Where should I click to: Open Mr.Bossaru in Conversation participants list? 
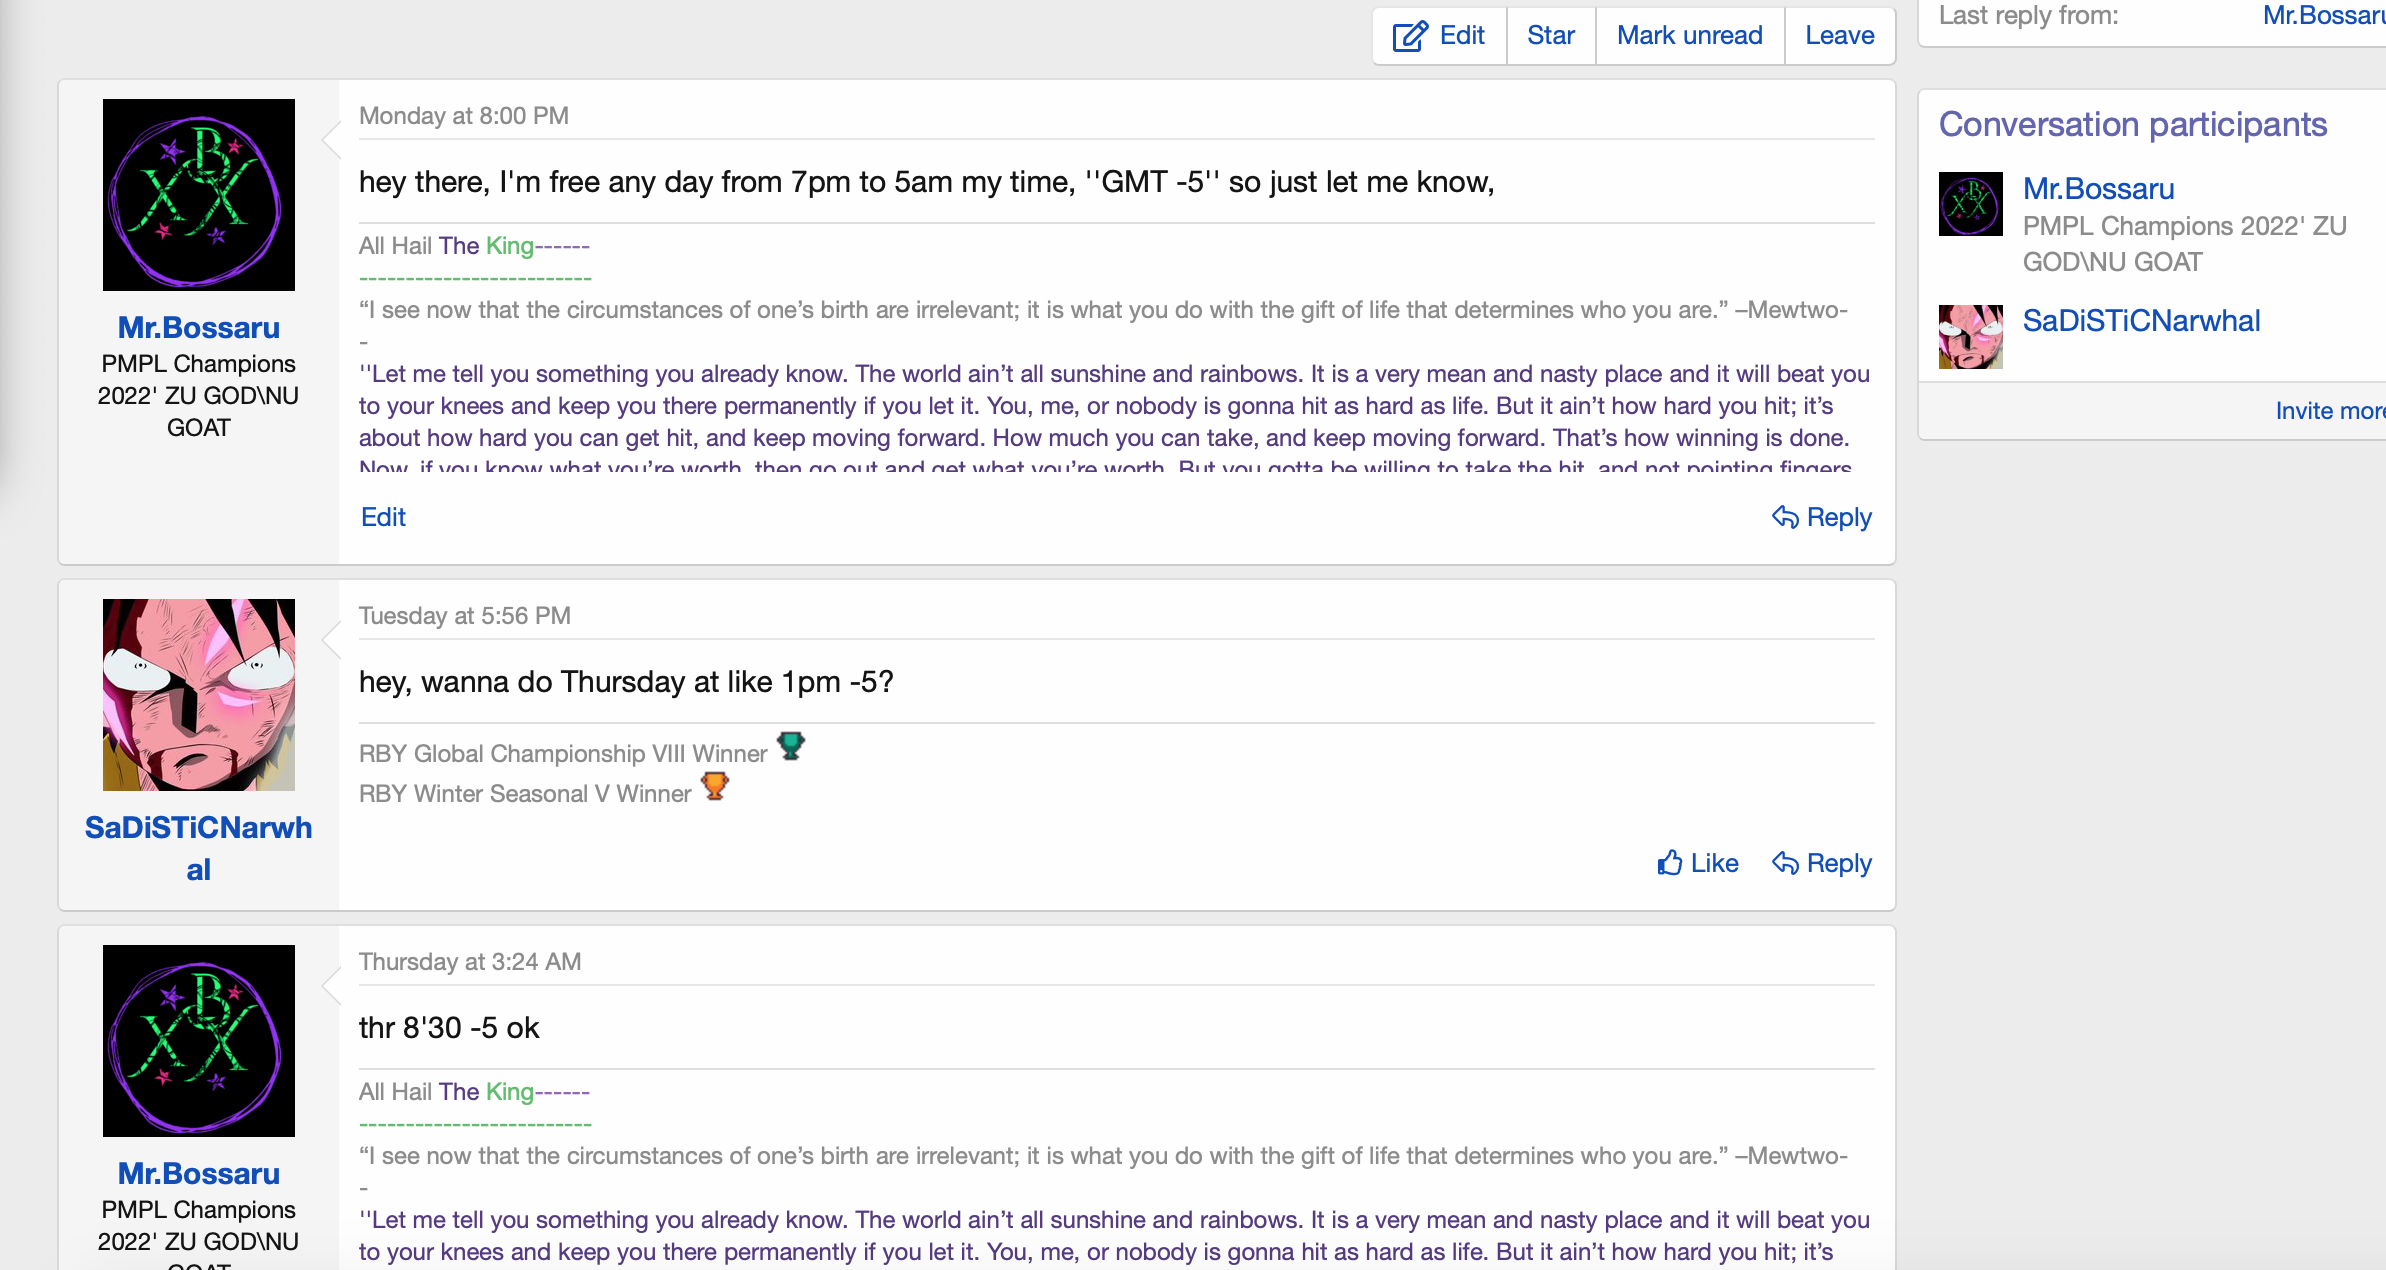tap(2098, 189)
